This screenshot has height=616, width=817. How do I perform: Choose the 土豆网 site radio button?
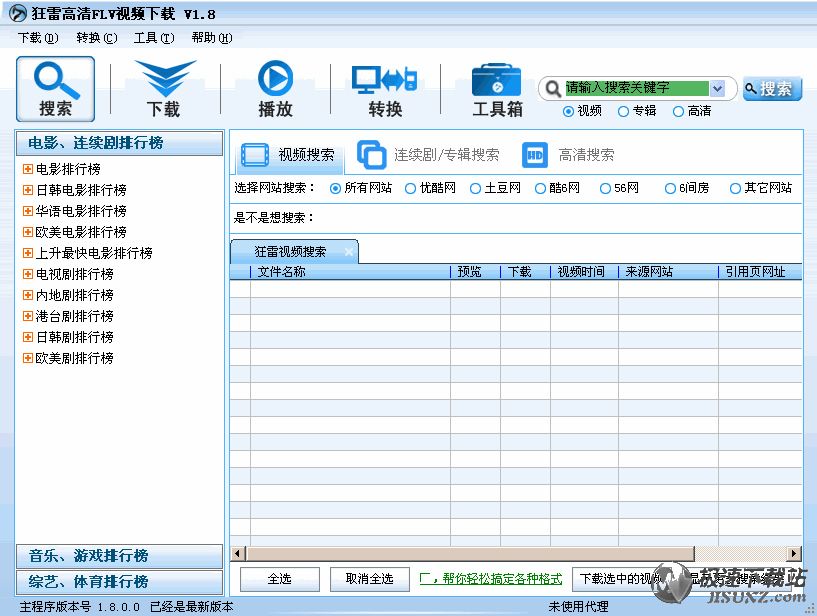[x=476, y=188]
